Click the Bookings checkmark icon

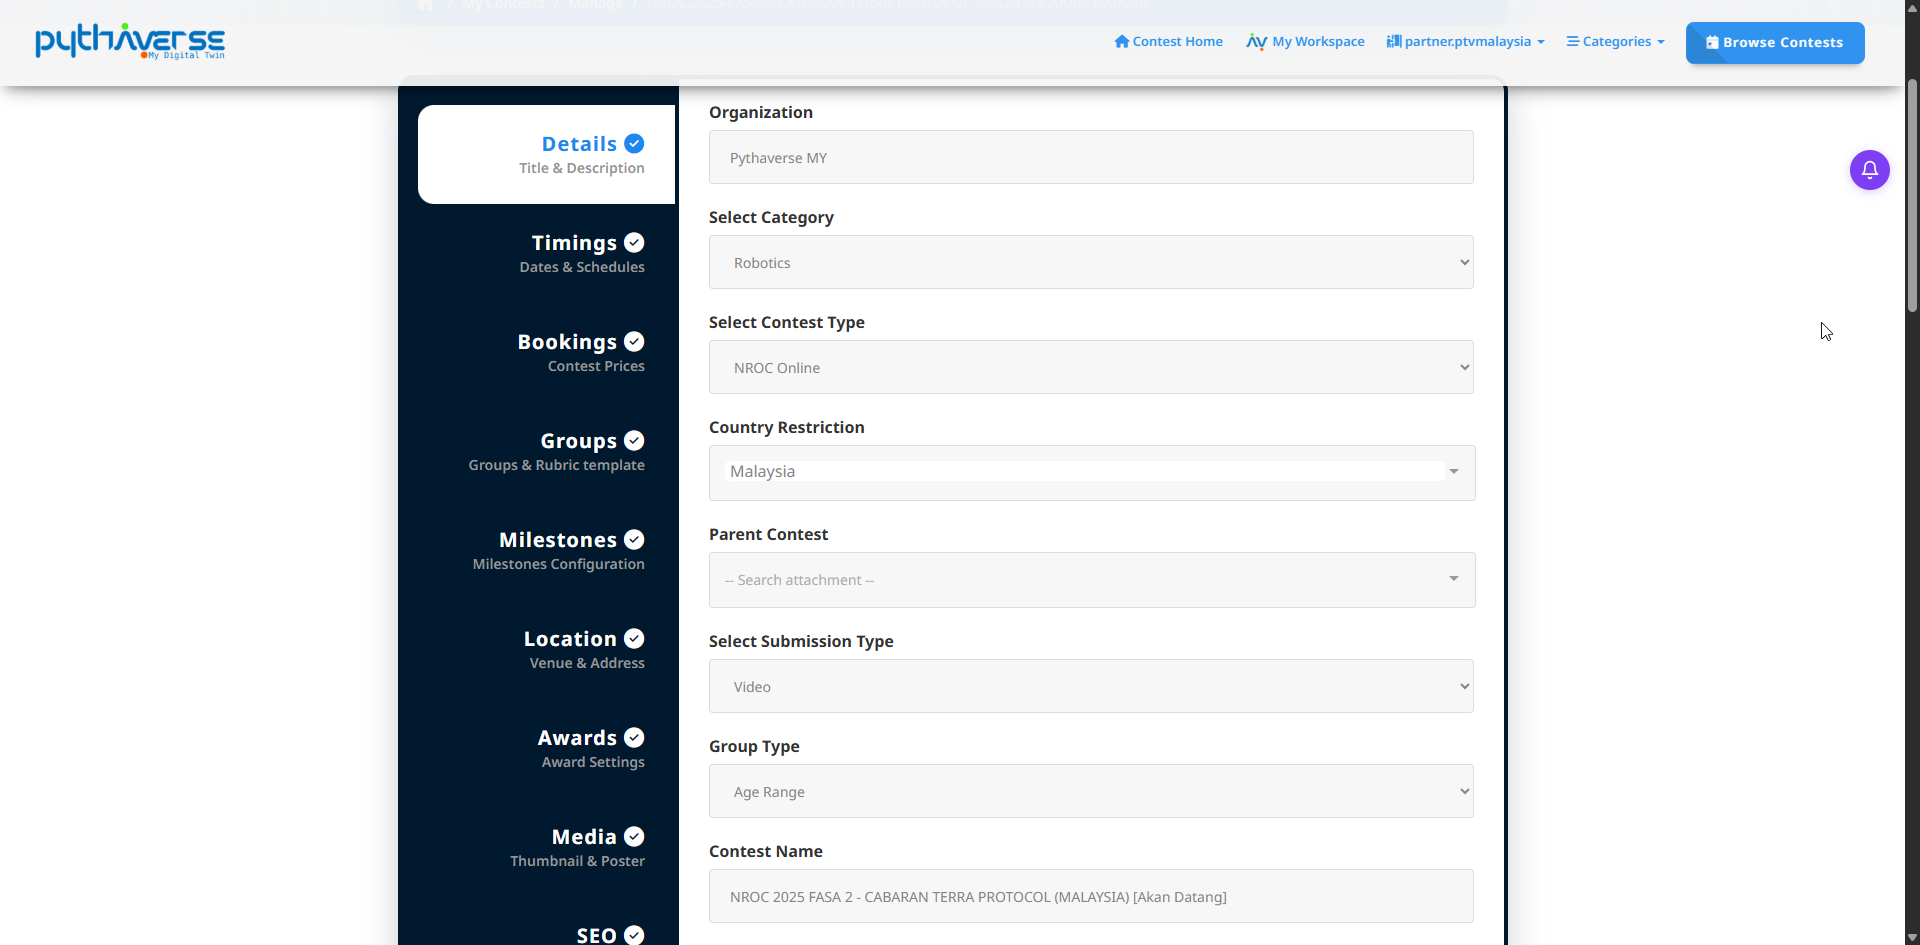pyautogui.click(x=634, y=342)
